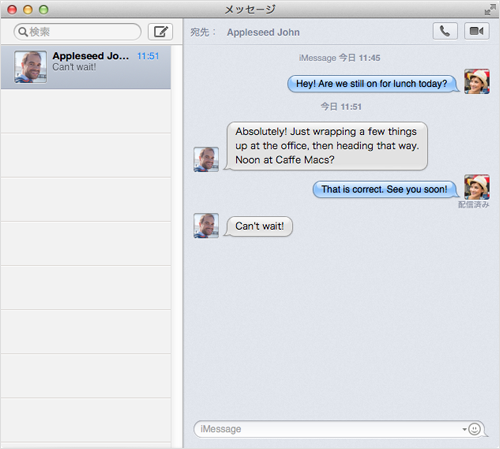This screenshot has width=500, height=449.
Task: Click recipient name Appleseed John in header
Action: [263, 32]
